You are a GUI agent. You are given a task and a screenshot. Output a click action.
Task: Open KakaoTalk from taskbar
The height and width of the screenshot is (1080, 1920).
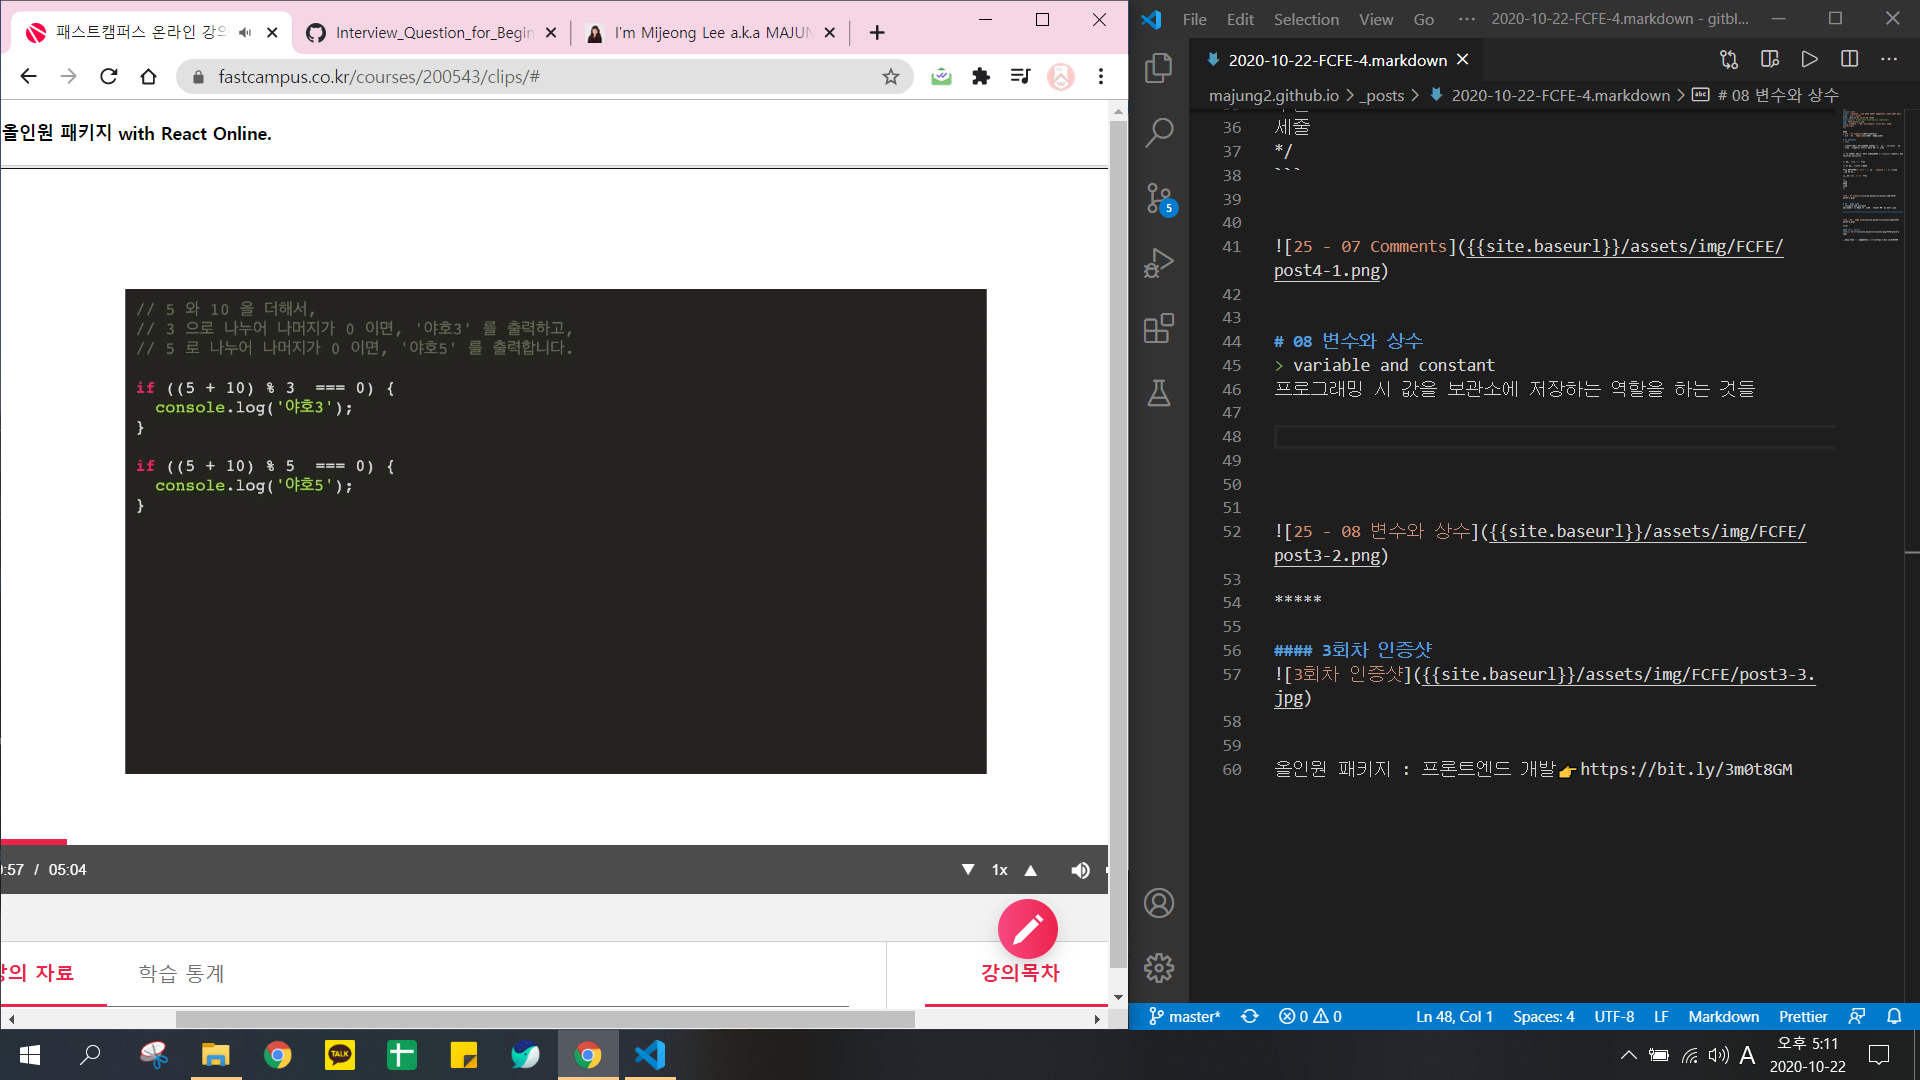click(340, 1055)
